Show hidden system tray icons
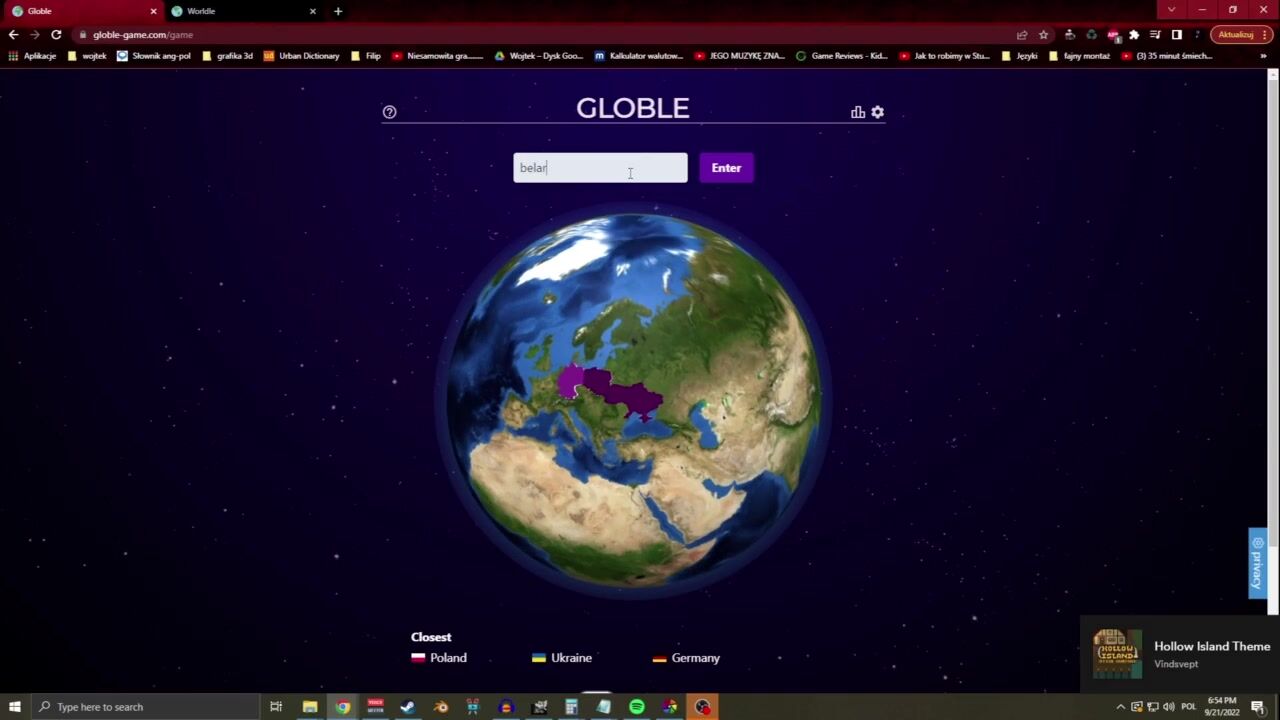1280x720 pixels. (x=1120, y=707)
